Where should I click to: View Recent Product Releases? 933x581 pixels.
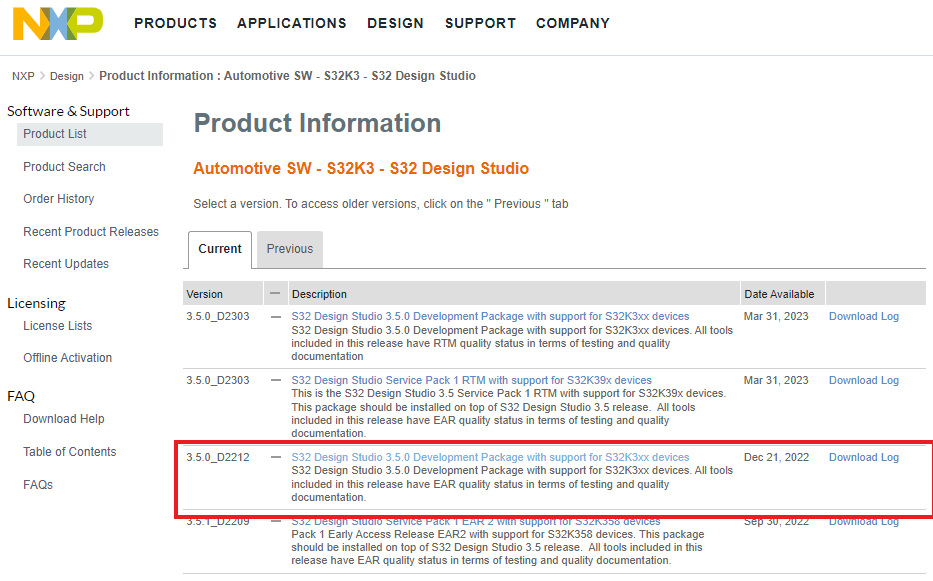(x=91, y=232)
